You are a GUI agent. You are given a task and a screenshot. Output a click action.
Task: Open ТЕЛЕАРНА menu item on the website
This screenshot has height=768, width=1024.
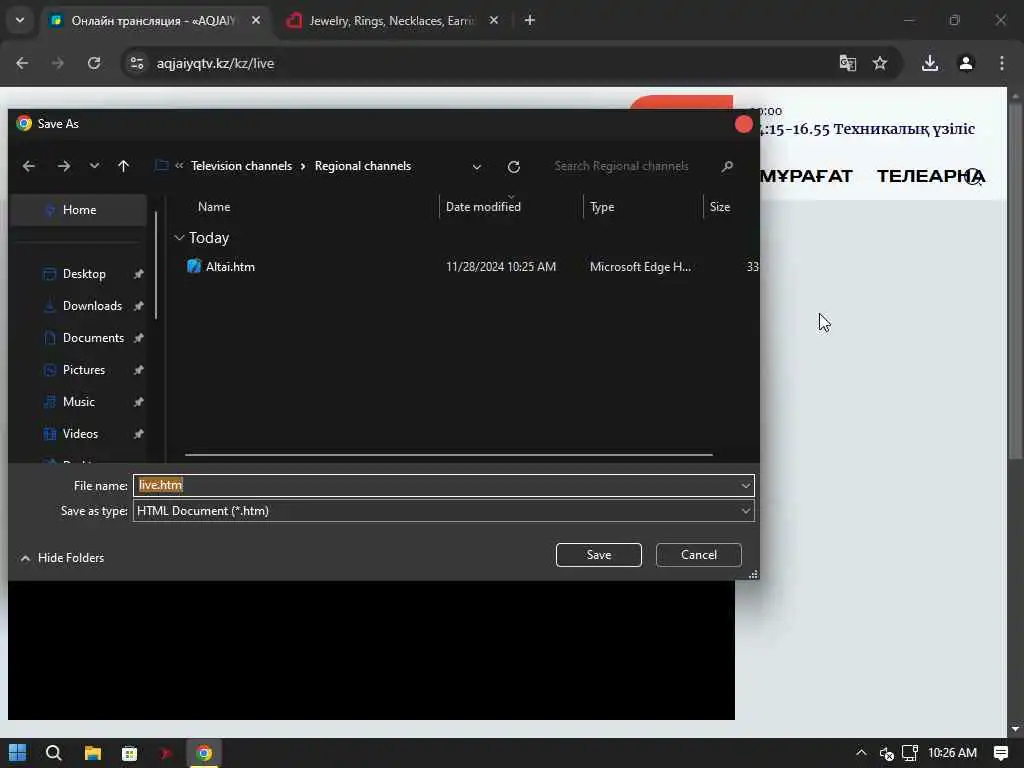tap(931, 176)
